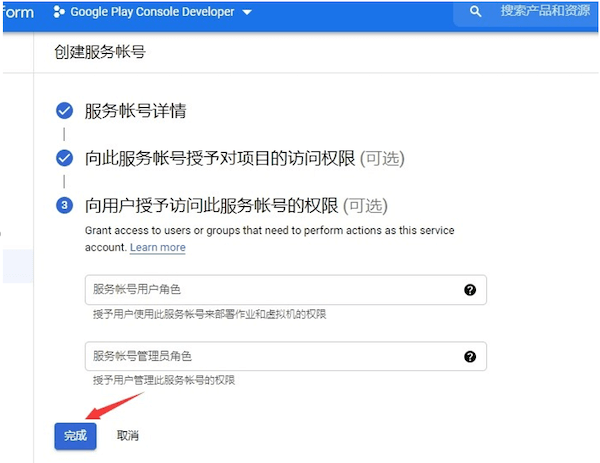Show help for 服务帐号管理员角色

click(x=469, y=356)
